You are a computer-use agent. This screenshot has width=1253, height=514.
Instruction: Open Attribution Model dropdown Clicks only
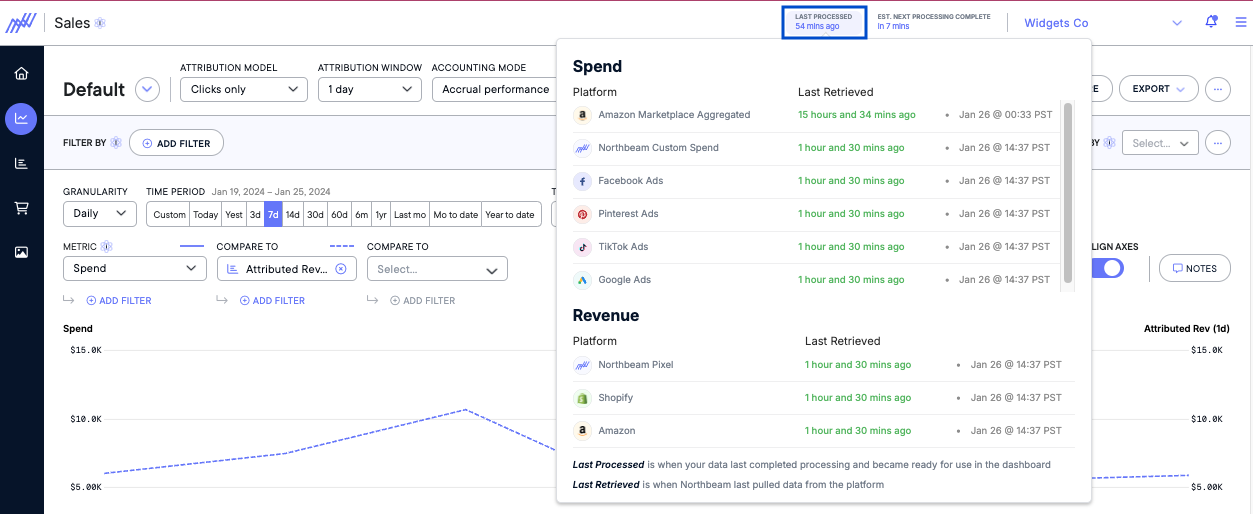pyautogui.click(x=243, y=89)
